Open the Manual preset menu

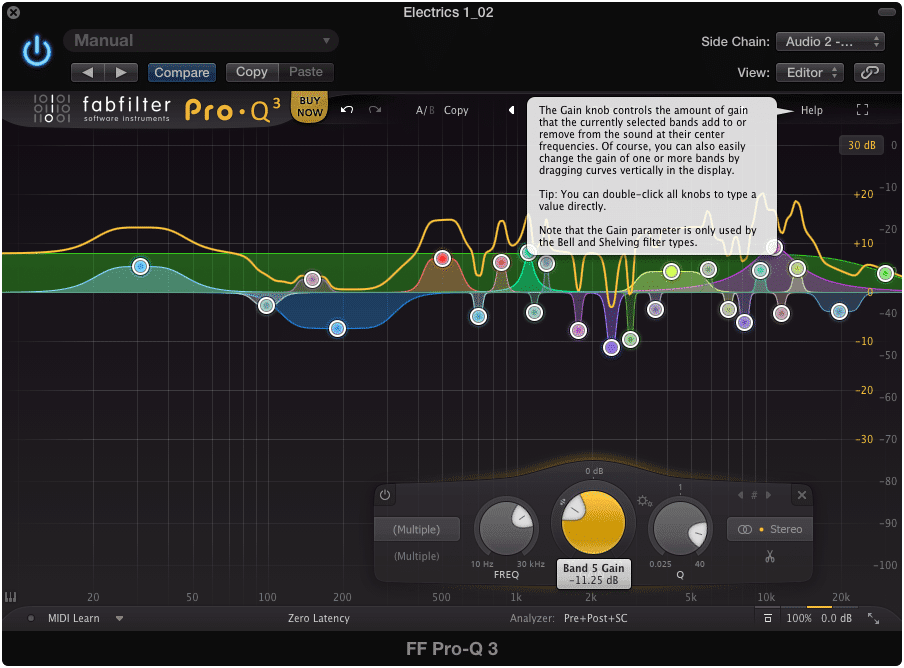201,40
